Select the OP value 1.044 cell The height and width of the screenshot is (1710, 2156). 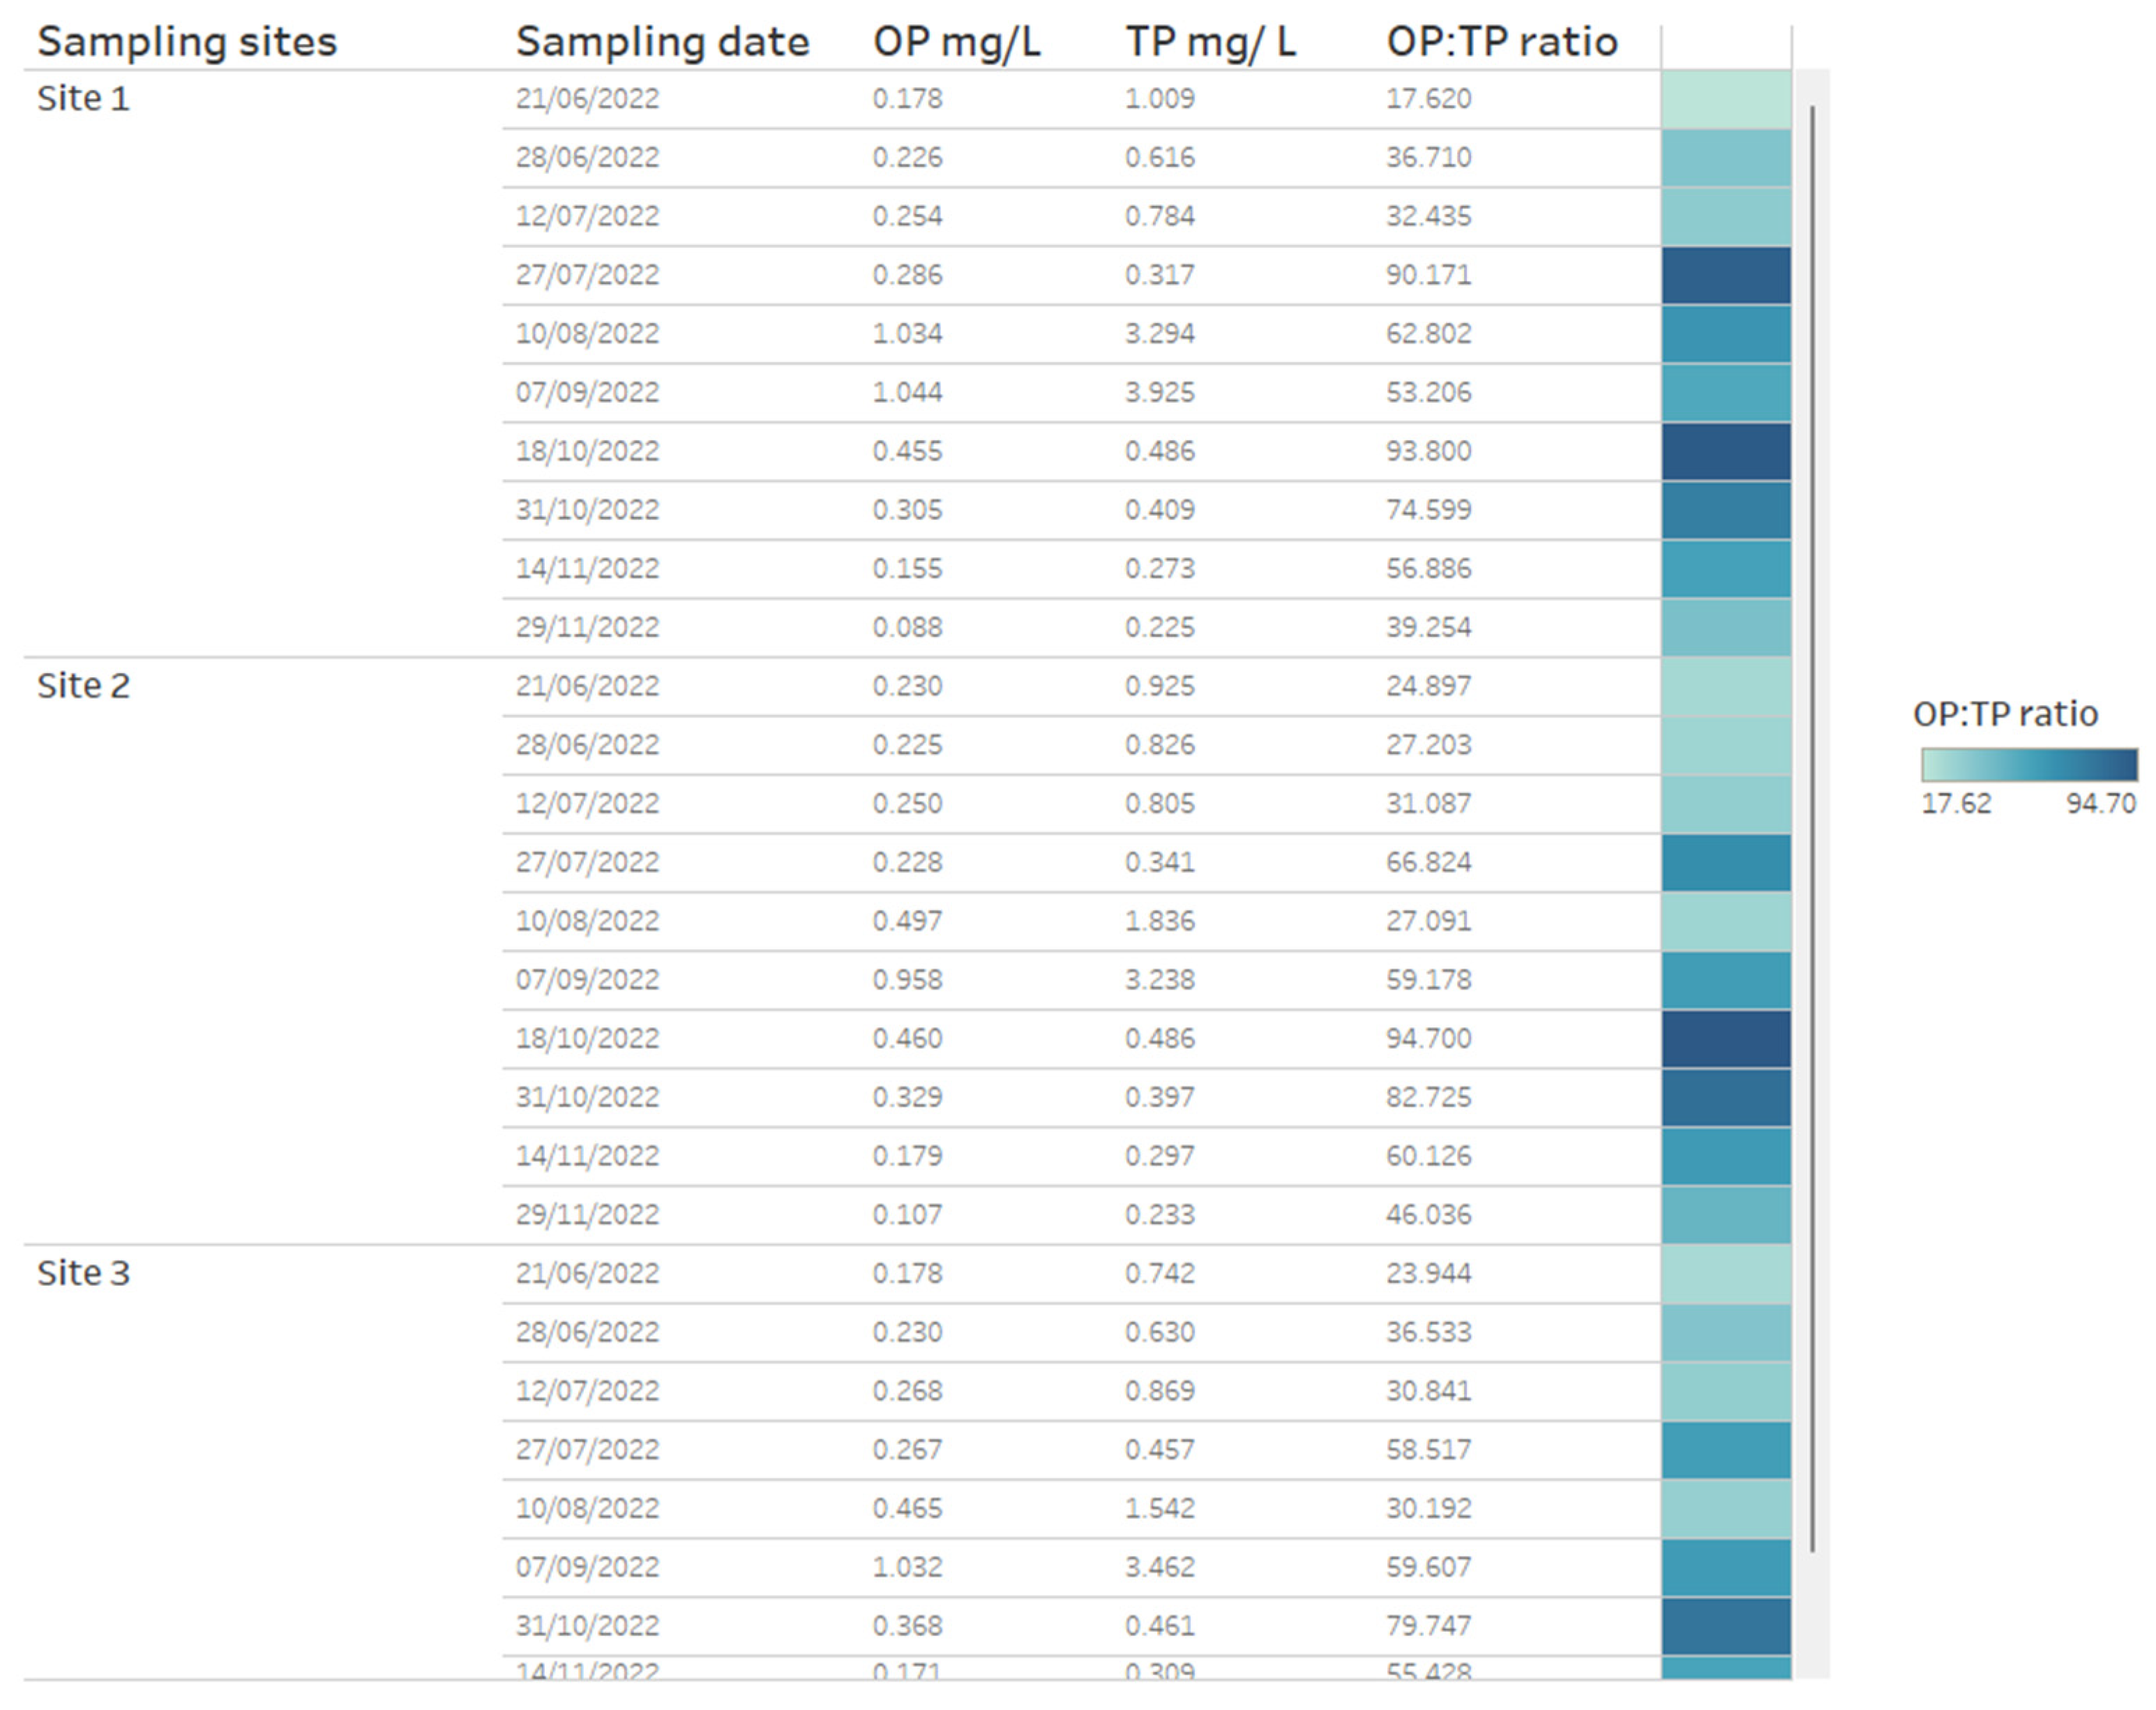point(907,392)
